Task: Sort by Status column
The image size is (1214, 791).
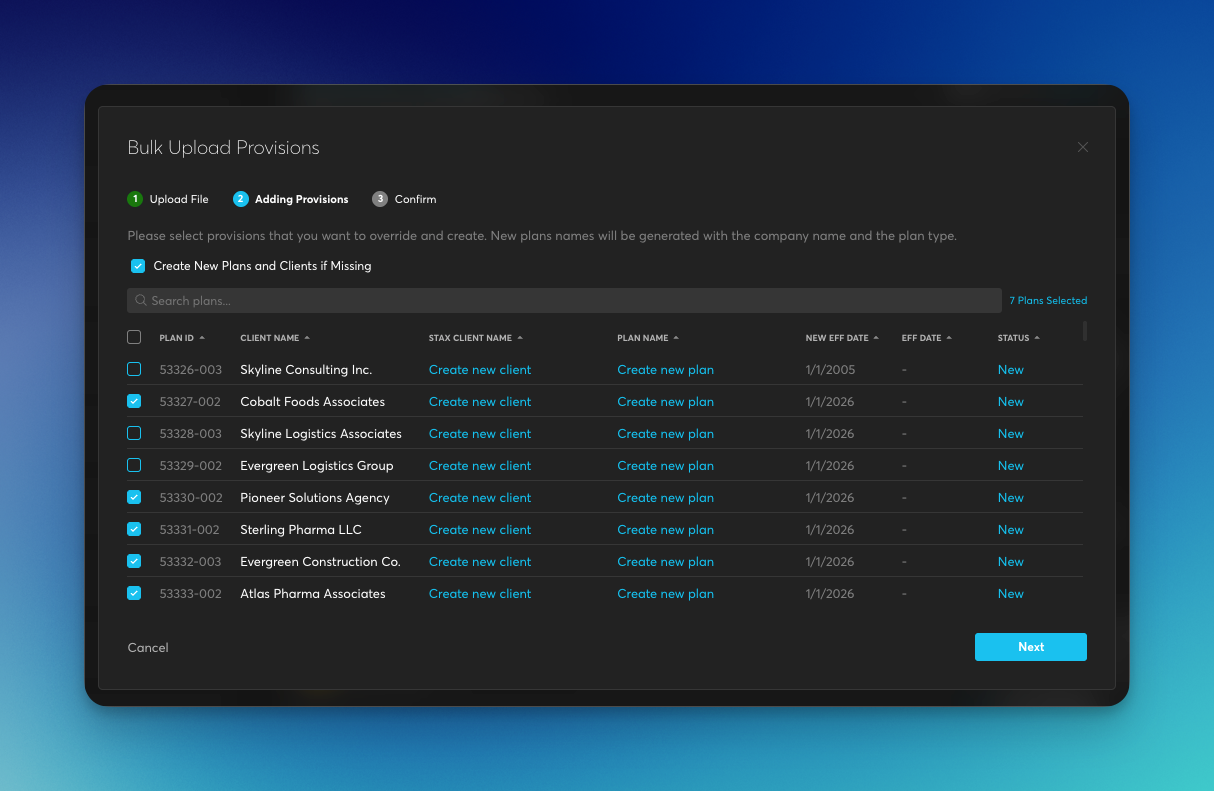Action: pos(1019,338)
